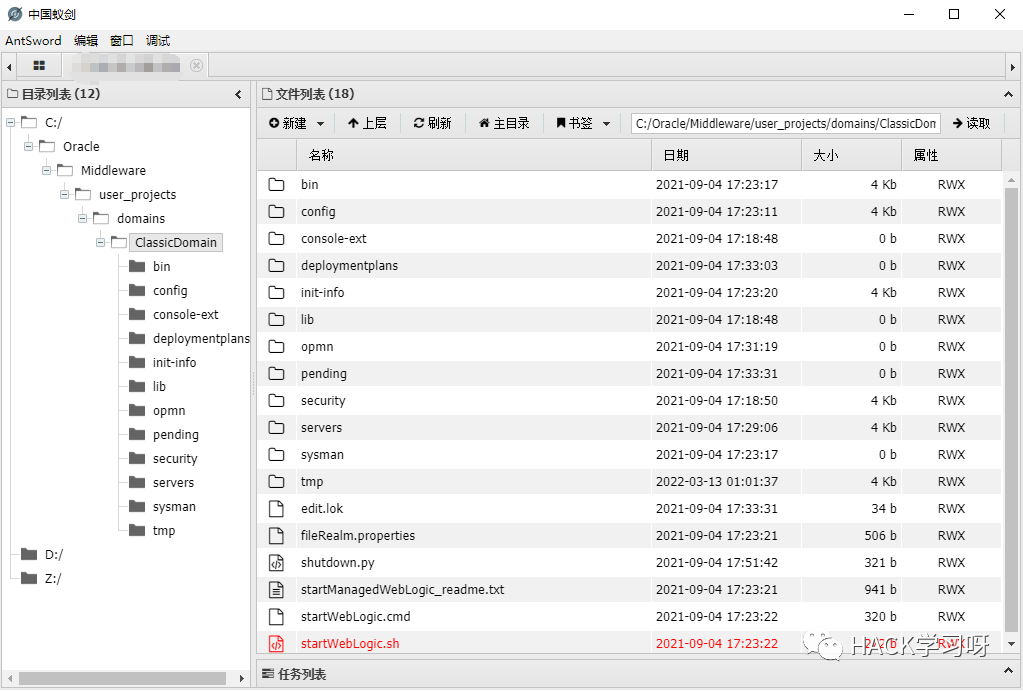
Task: Click the servers folder icon in tree
Action: click(x=137, y=482)
